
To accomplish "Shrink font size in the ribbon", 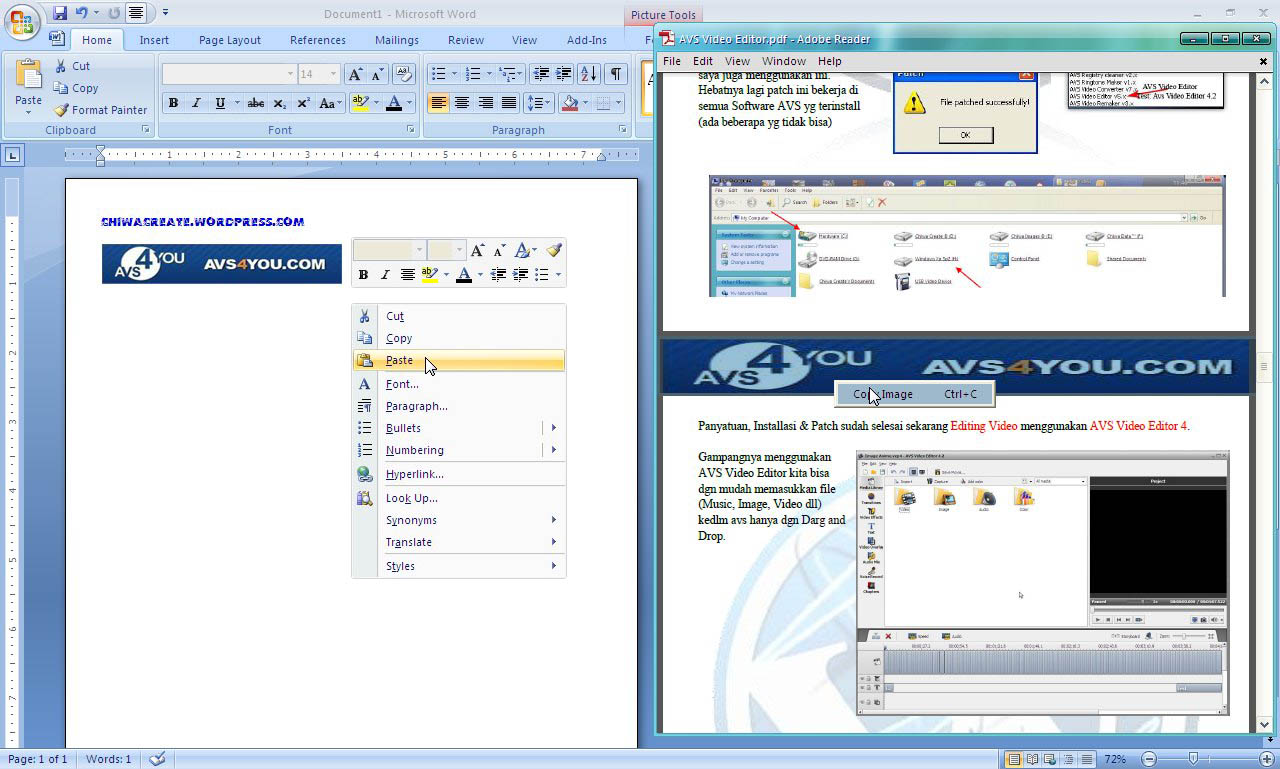I will pos(378,74).
